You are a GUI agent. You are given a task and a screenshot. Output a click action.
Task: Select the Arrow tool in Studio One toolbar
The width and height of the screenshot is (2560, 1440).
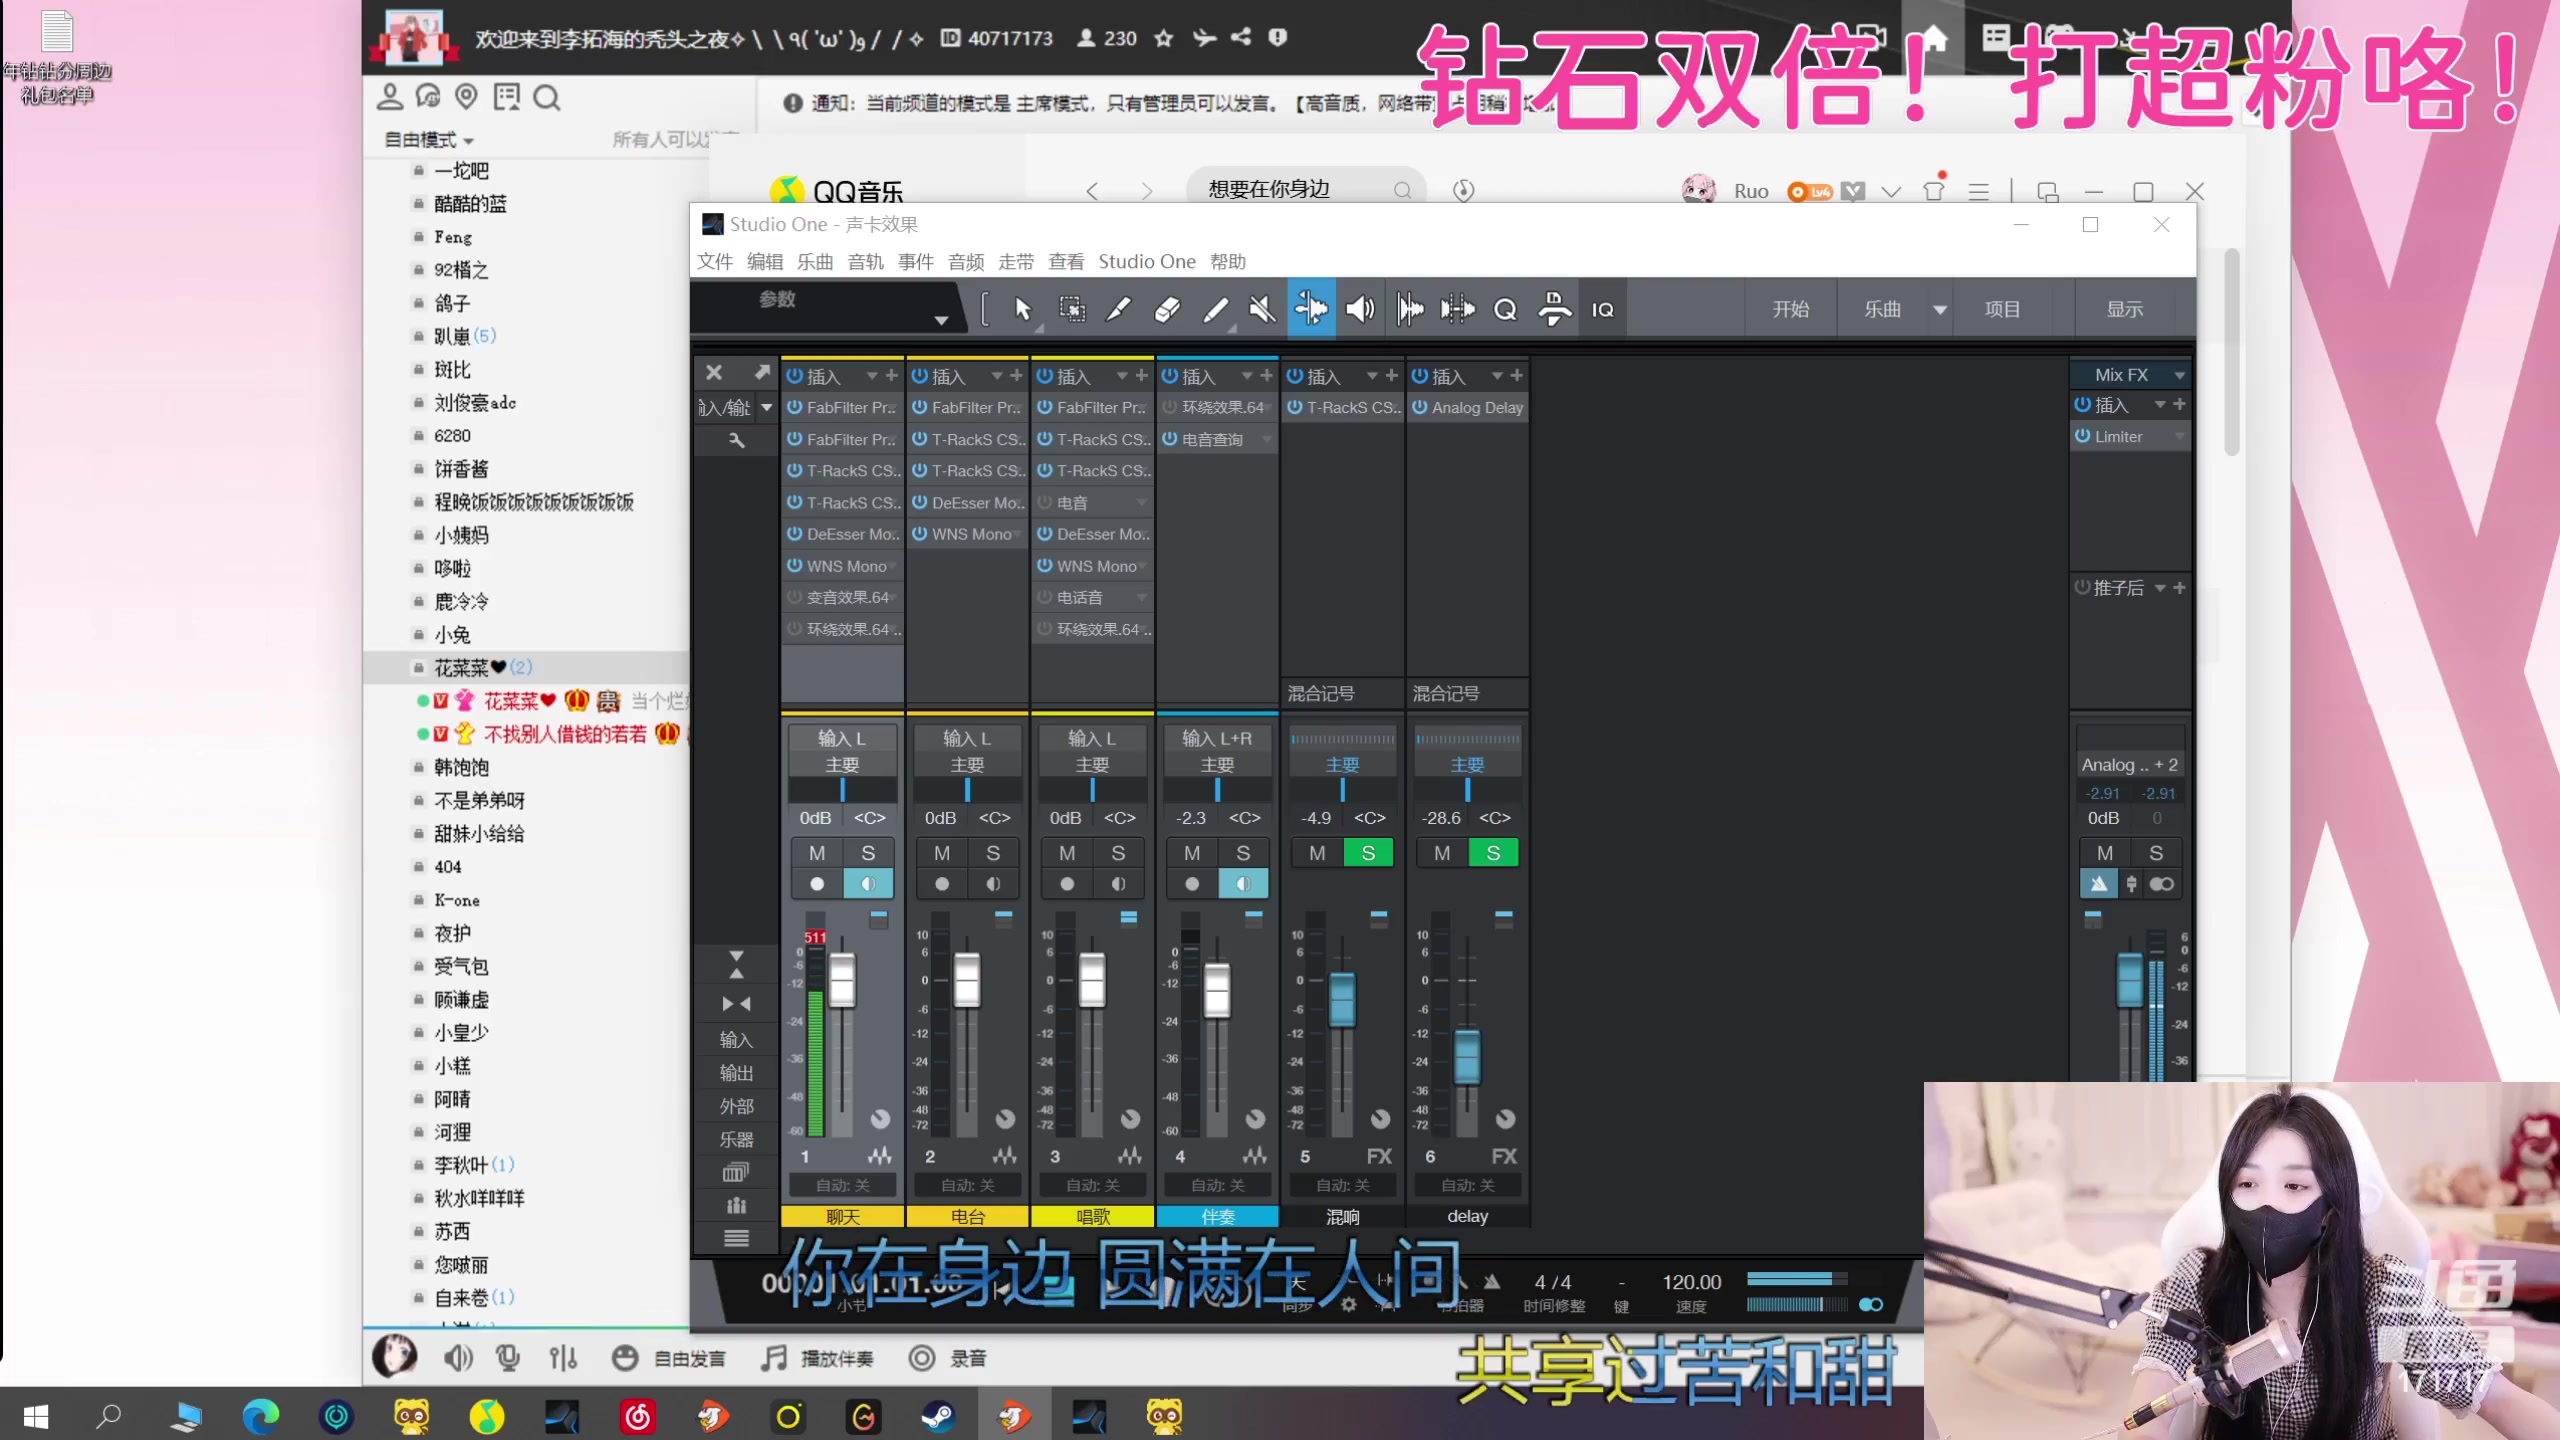pyautogui.click(x=1022, y=310)
